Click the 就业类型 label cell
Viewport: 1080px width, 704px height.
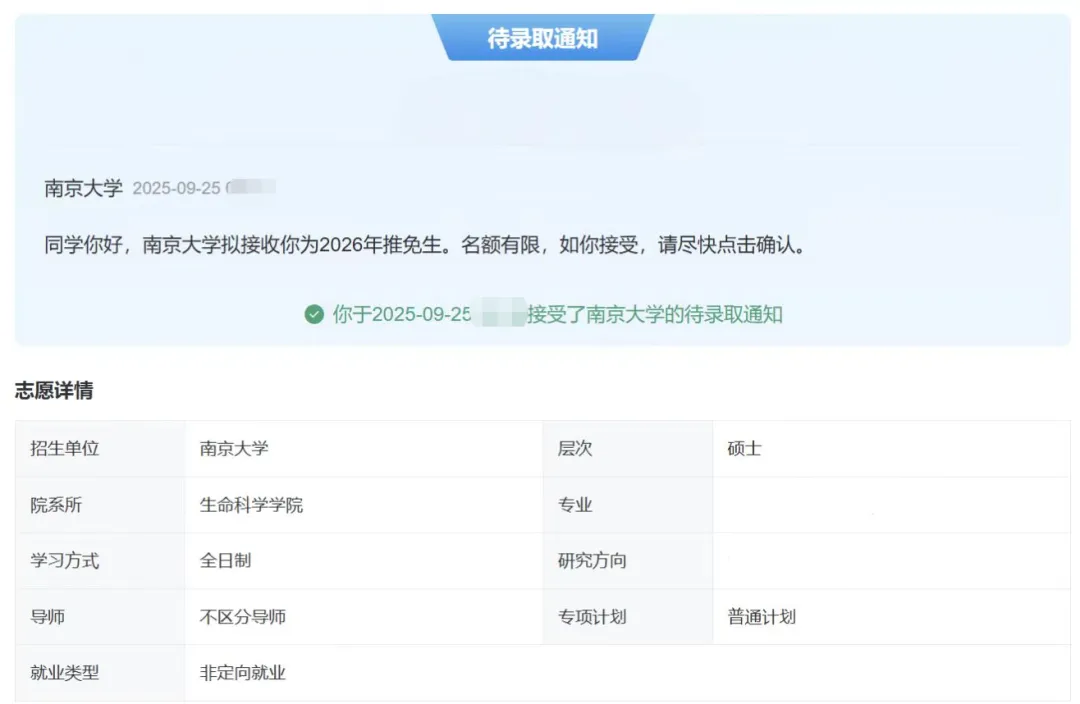click(x=100, y=673)
